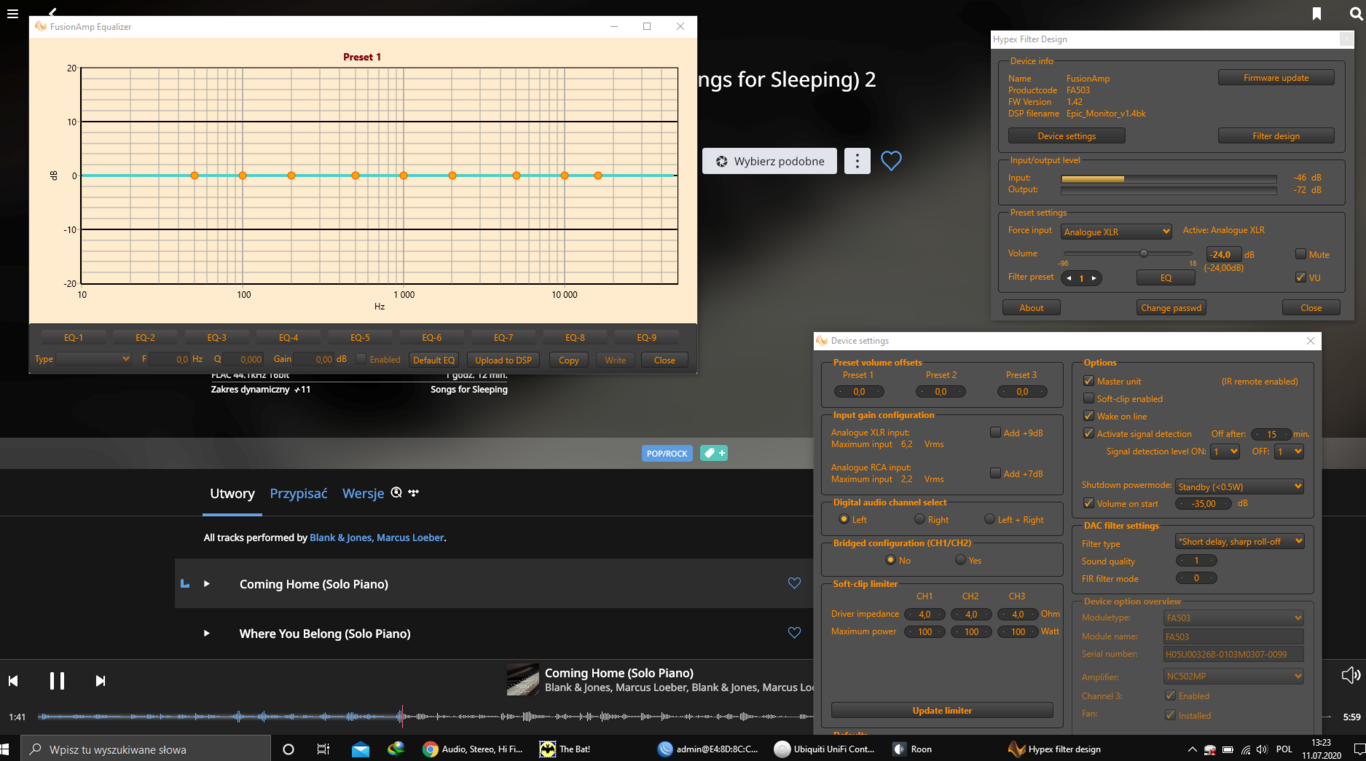Favorite the album with heart icon
This screenshot has height=761, width=1366.
pos(891,161)
